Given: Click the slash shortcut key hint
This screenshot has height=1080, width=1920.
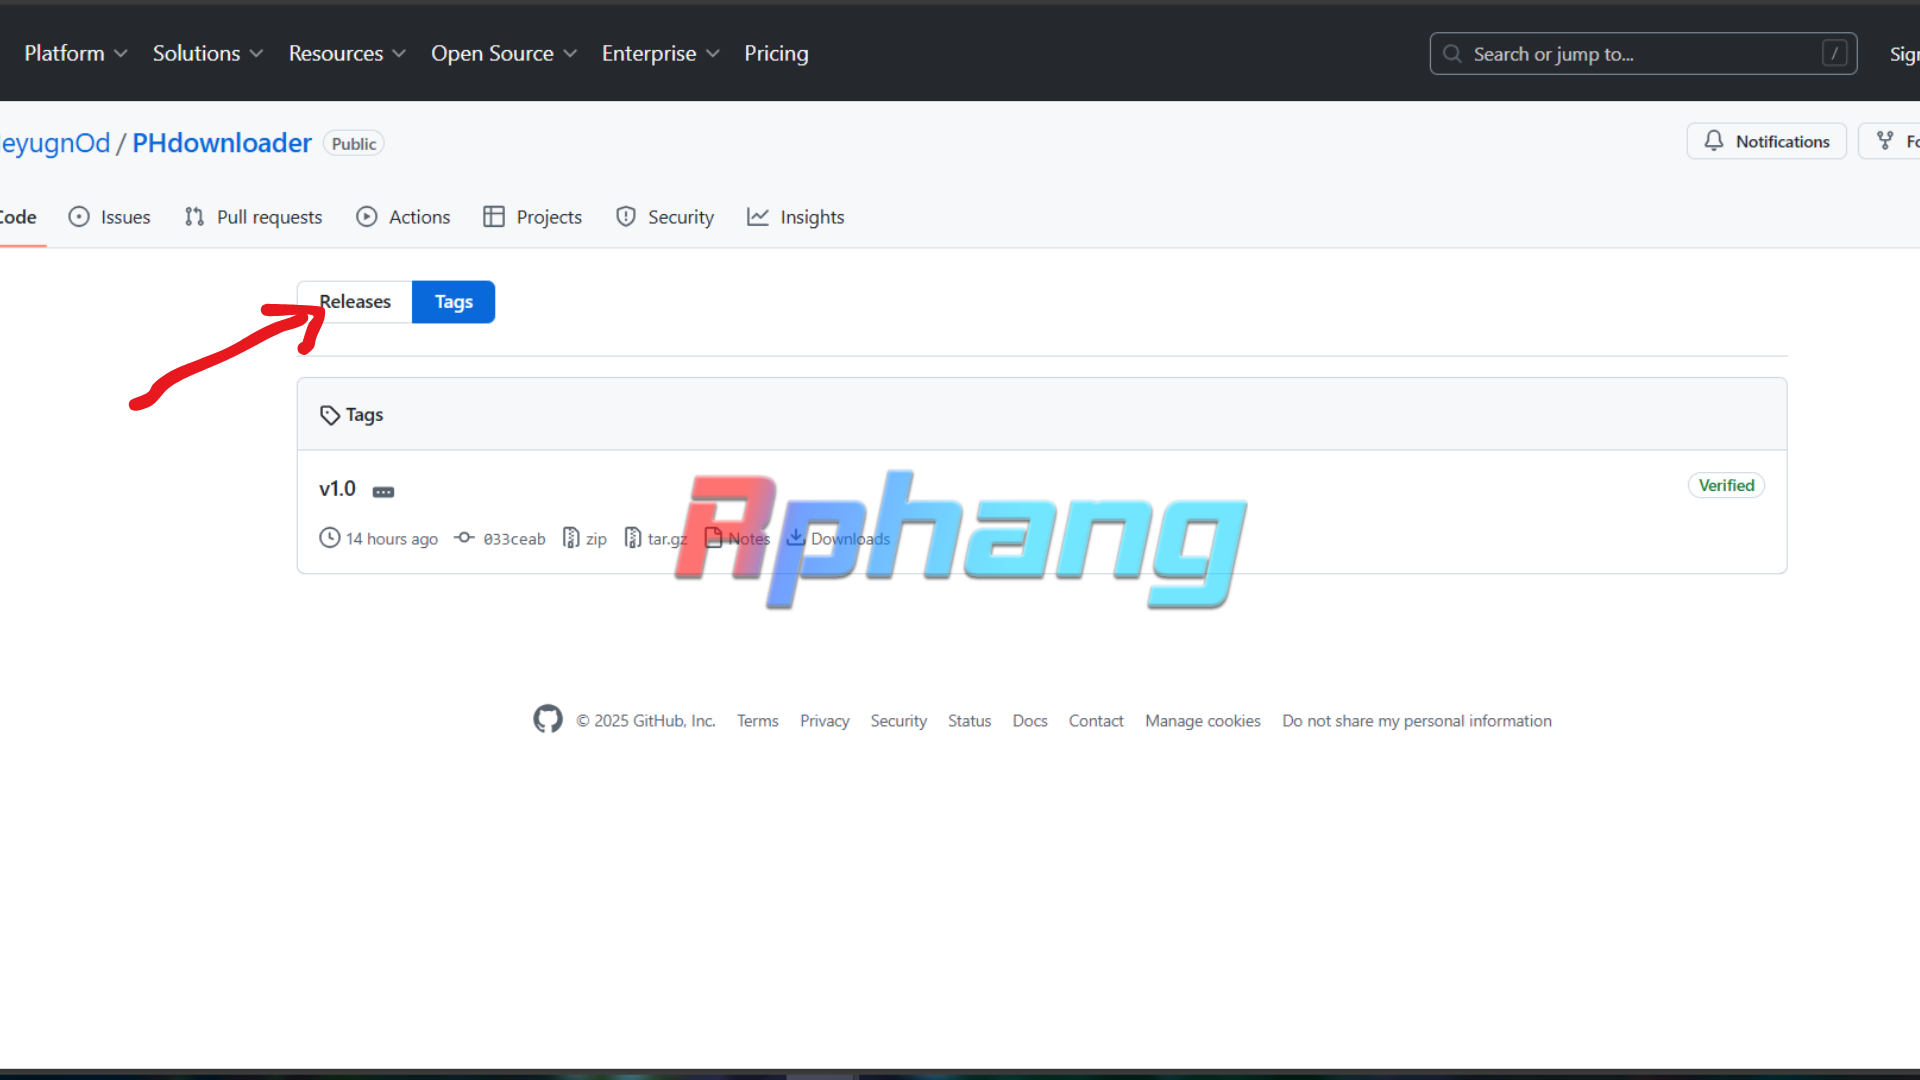Looking at the screenshot, I should (1834, 54).
